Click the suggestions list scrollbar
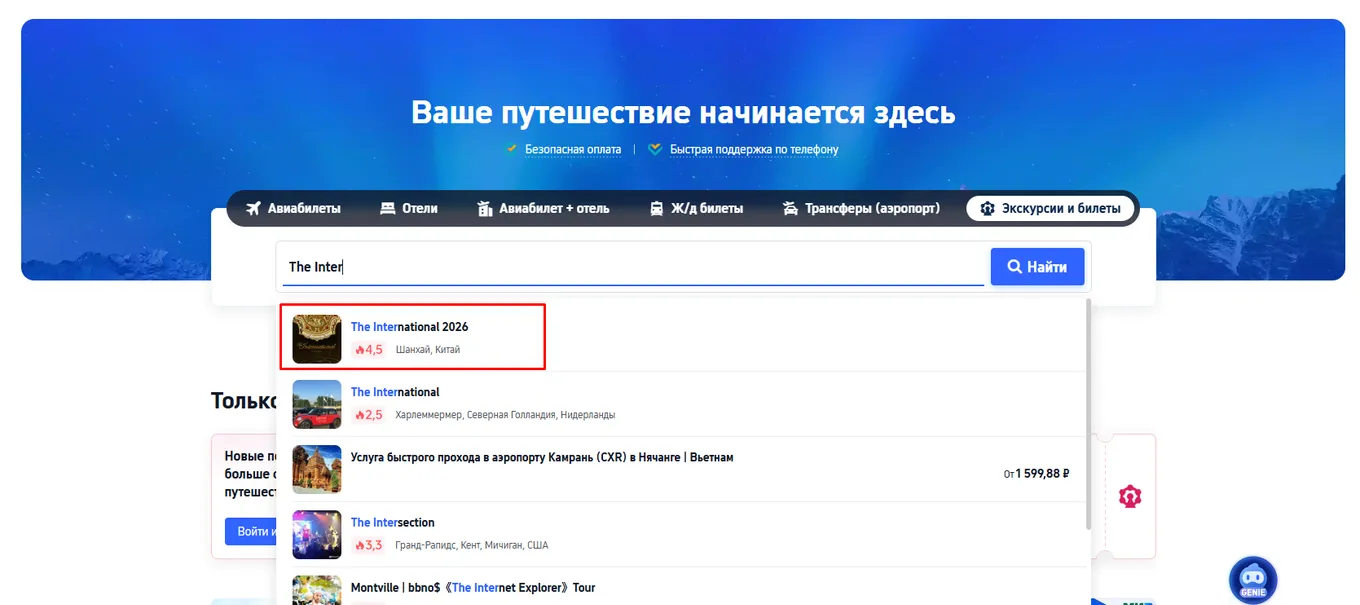 [1088, 415]
